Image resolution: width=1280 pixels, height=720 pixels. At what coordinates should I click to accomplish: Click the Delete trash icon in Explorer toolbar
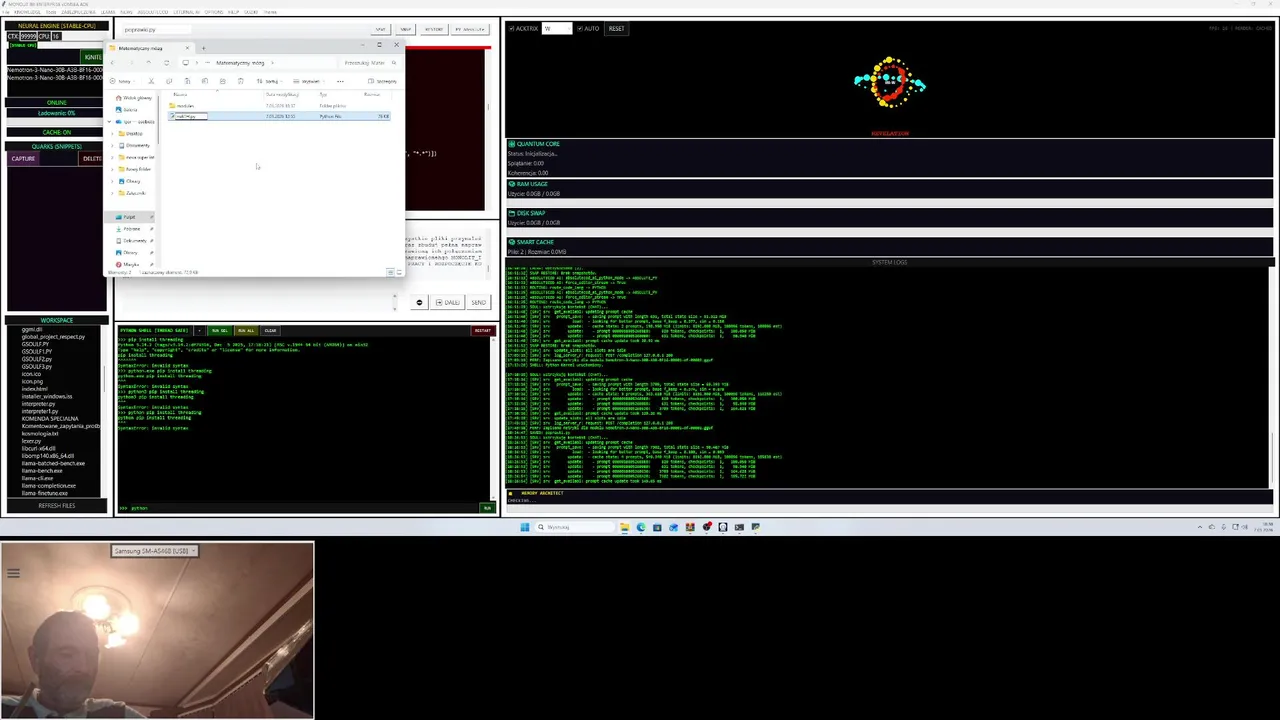[241, 81]
